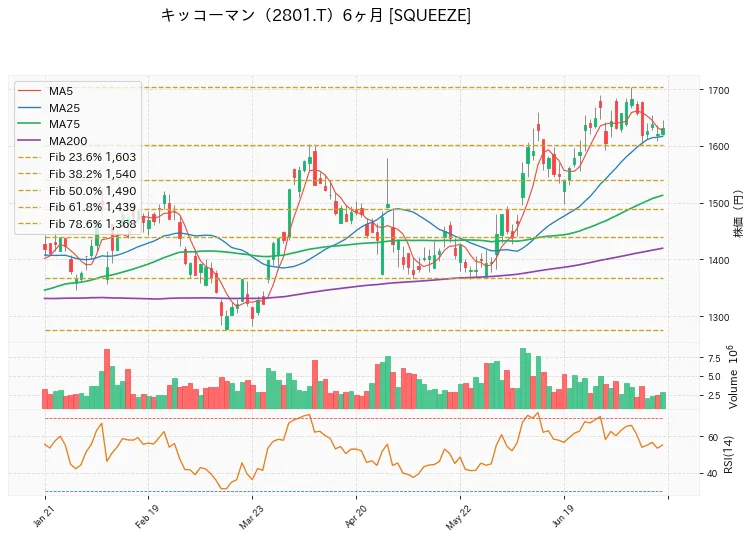This screenshot has width=752, height=539.
Task: Click the Apr 20 date axis label
Action: tap(355, 516)
